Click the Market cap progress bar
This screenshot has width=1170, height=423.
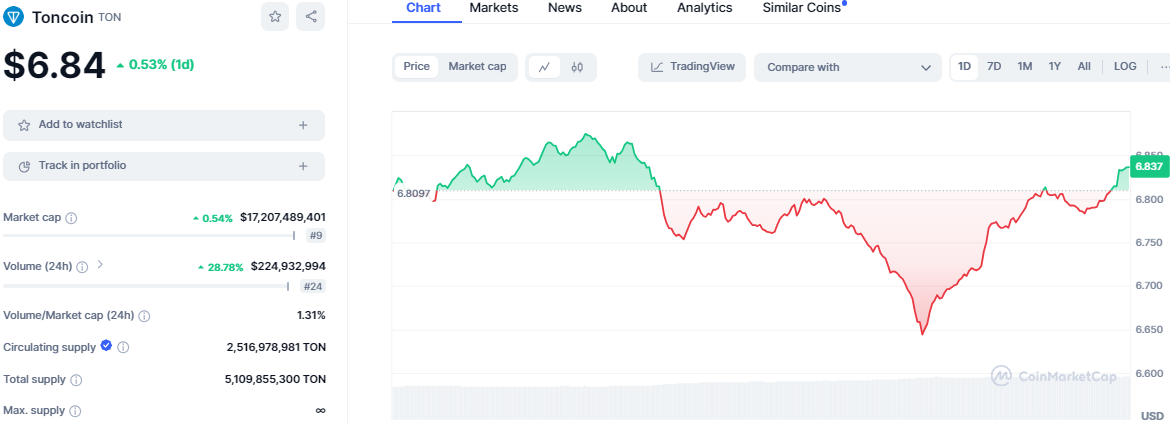(149, 236)
